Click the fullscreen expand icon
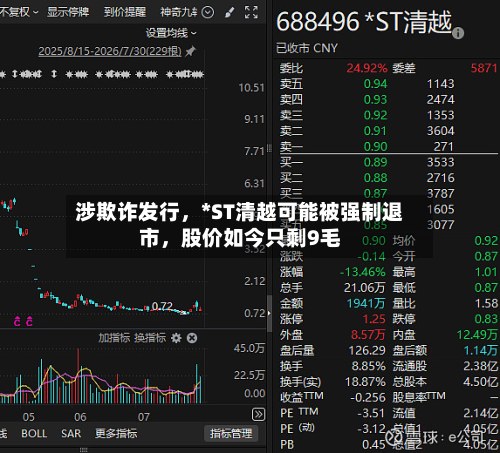Screen dimensions: 500x453 (x=251, y=12)
